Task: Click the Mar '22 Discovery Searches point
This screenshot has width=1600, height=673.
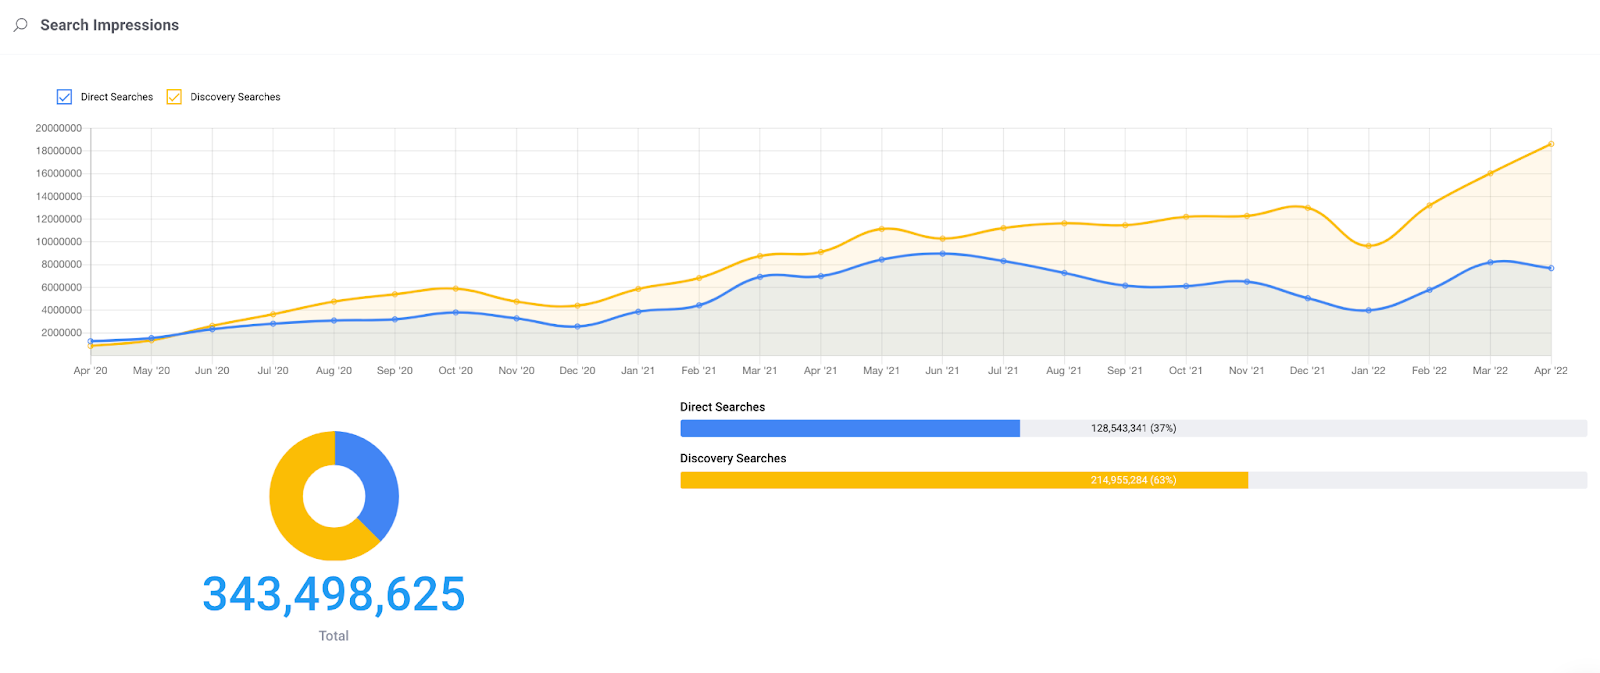Action: 1490,173
